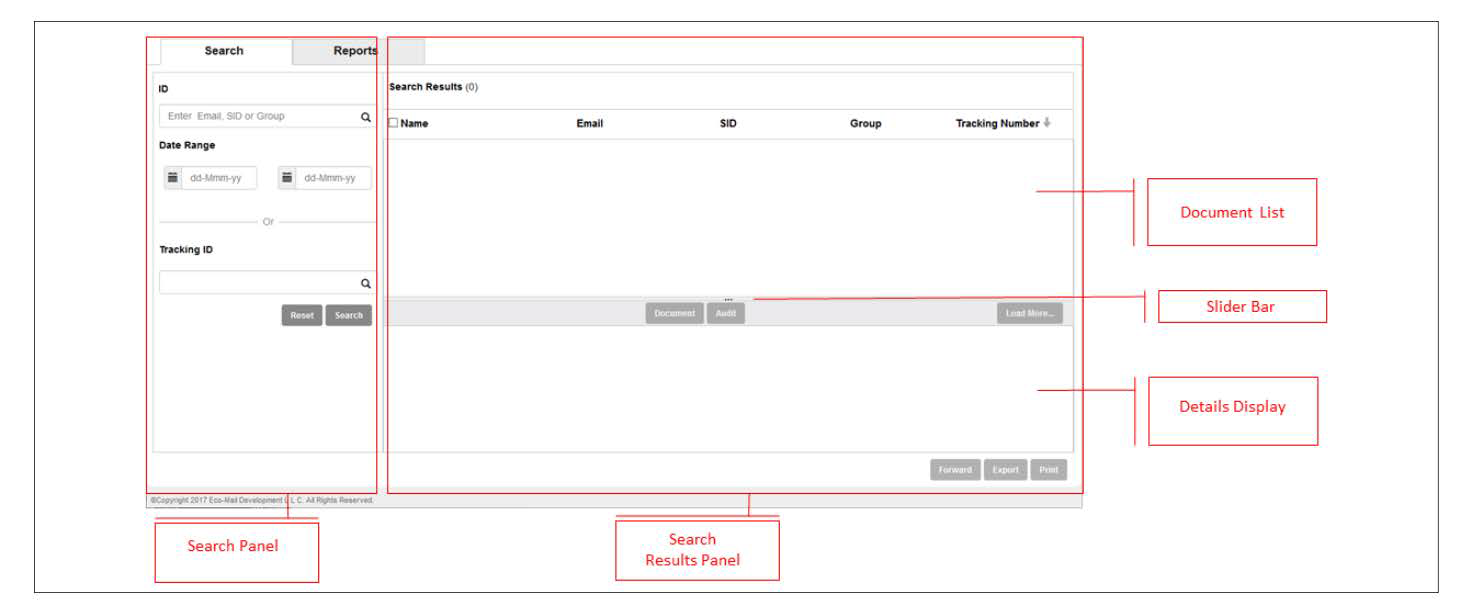
Task: Click the Print button
Action: point(1048,470)
